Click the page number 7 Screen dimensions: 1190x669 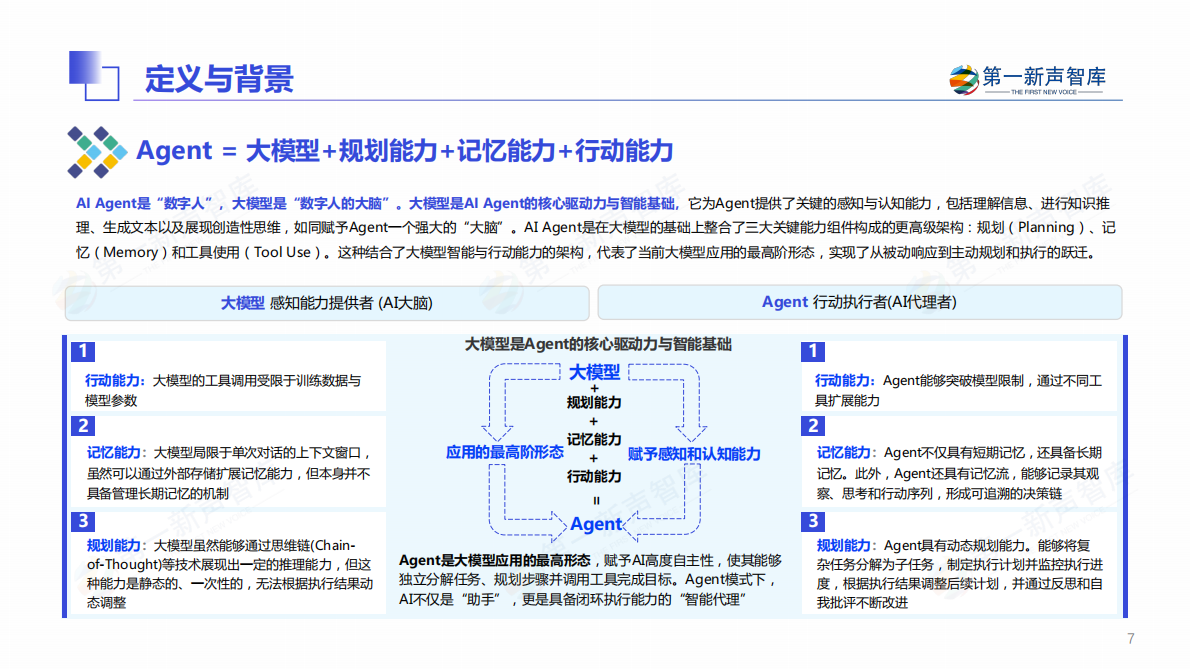click(1129, 637)
